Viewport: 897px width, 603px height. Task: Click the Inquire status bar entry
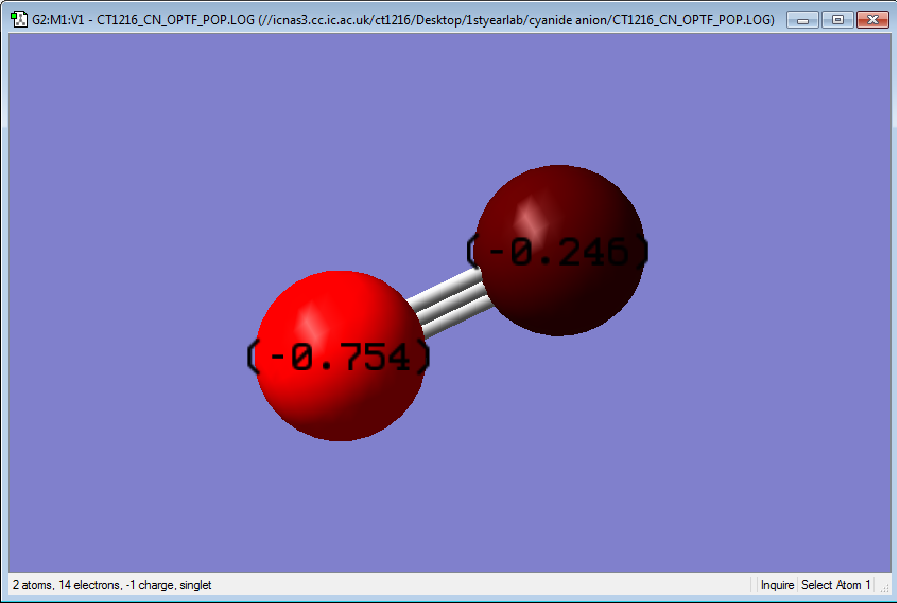pos(777,585)
